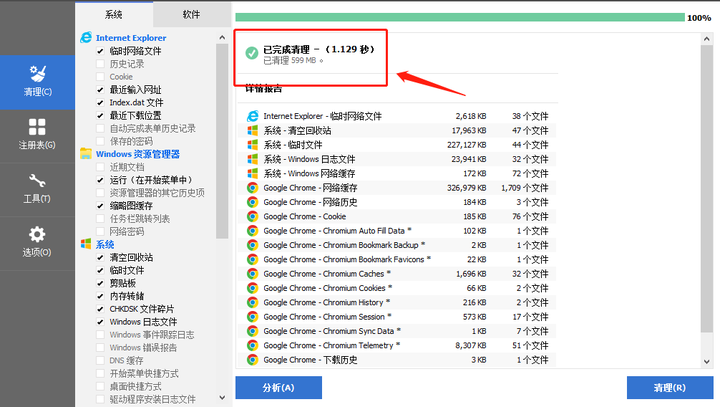
Task: Enable 历史记录 checkbox under Internet Explorer
Action: (x=100, y=63)
